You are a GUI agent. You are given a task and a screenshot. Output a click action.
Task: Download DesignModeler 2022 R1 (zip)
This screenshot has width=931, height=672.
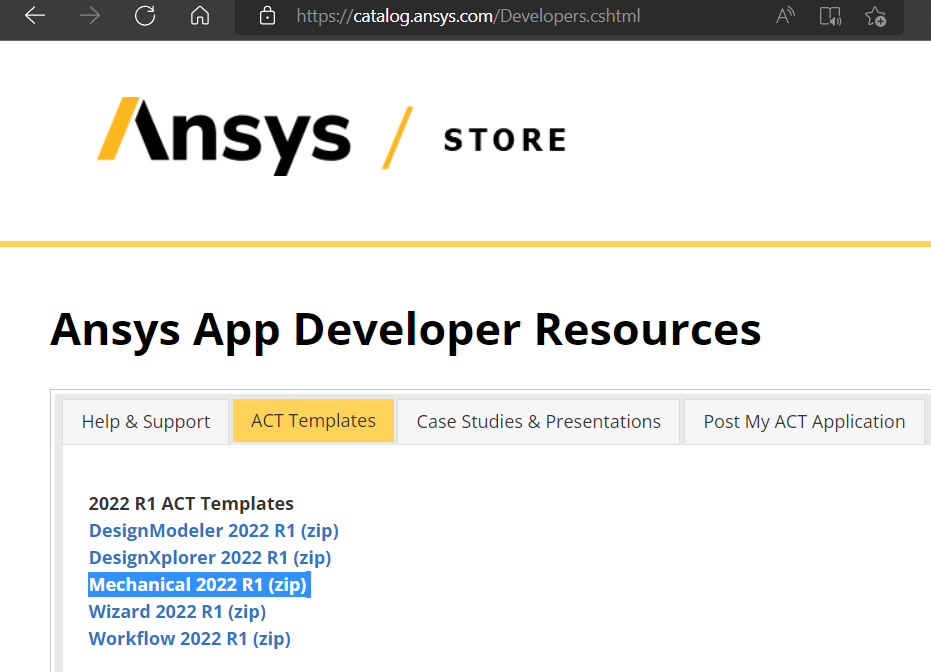click(x=214, y=530)
